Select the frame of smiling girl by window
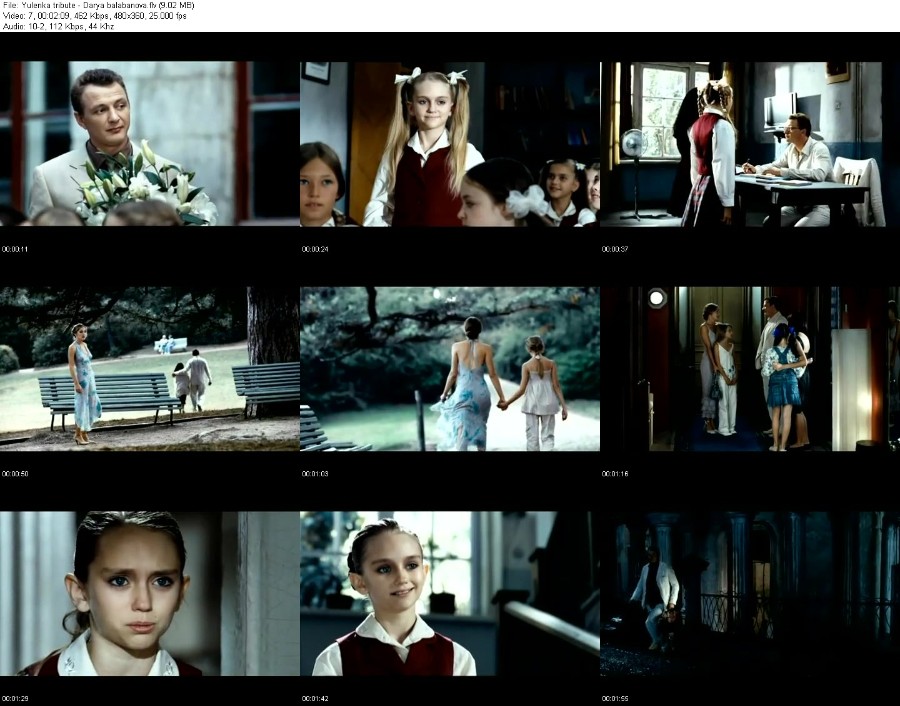 click(x=450, y=593)
